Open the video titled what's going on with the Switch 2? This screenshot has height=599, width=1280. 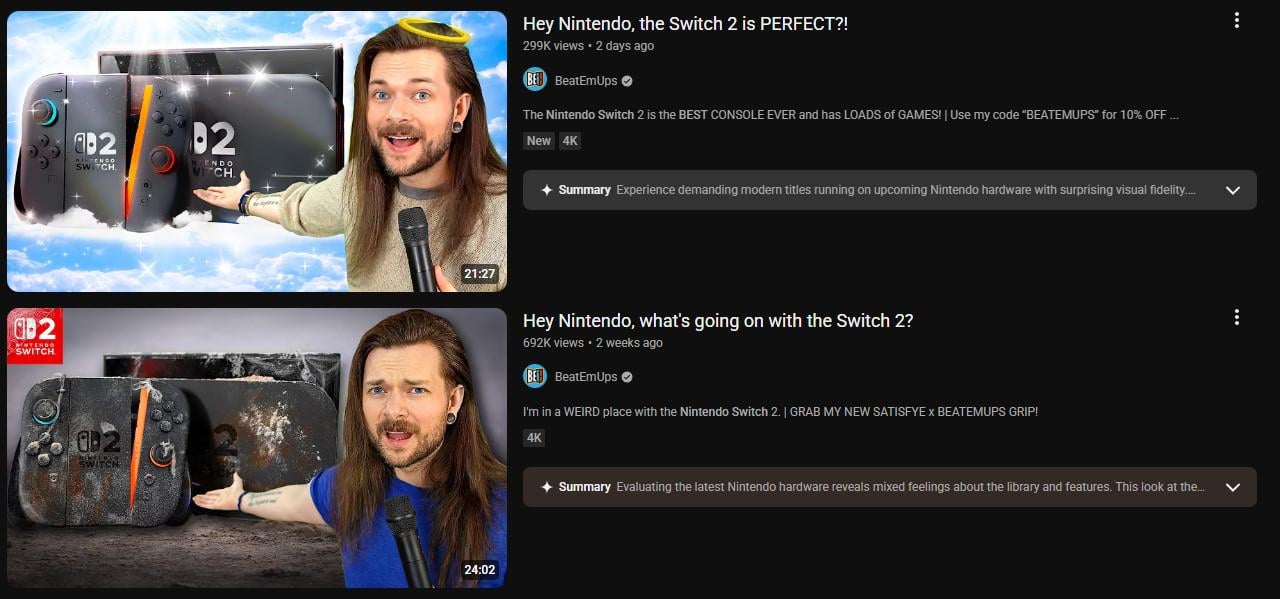click(718, 320)
